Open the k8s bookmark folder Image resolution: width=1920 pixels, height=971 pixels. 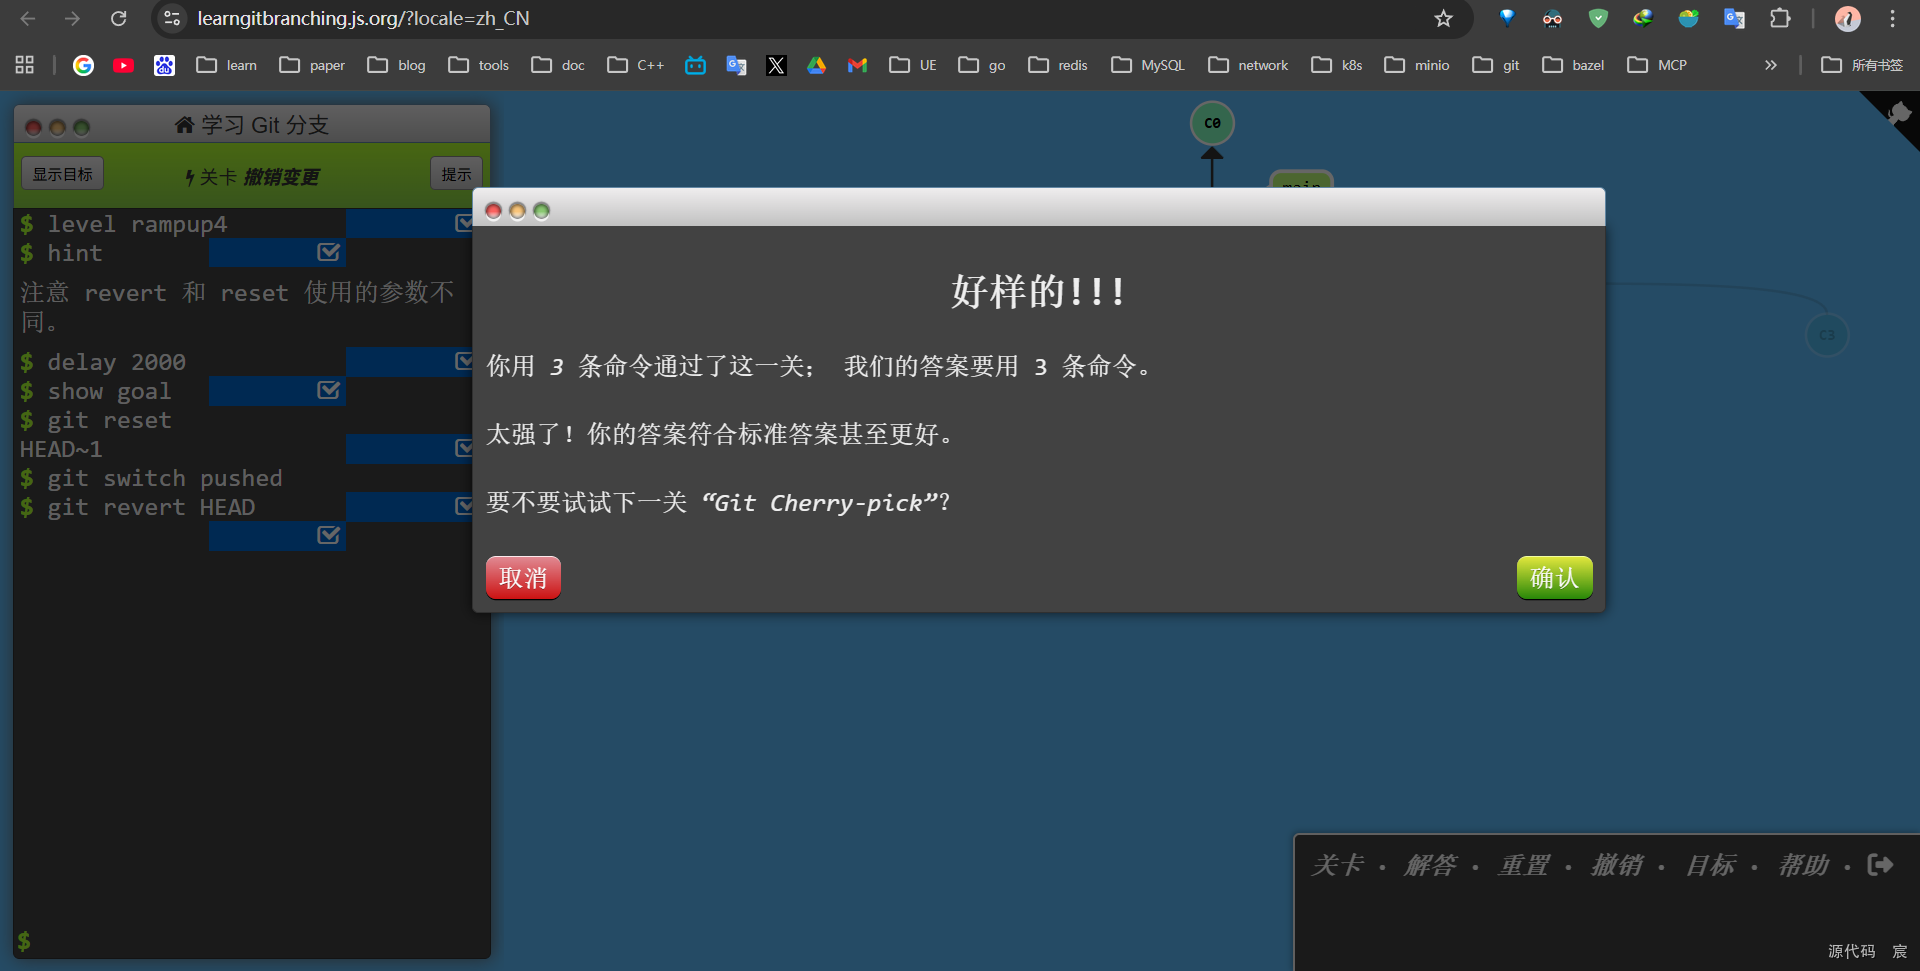click(x=1337, y=65)
